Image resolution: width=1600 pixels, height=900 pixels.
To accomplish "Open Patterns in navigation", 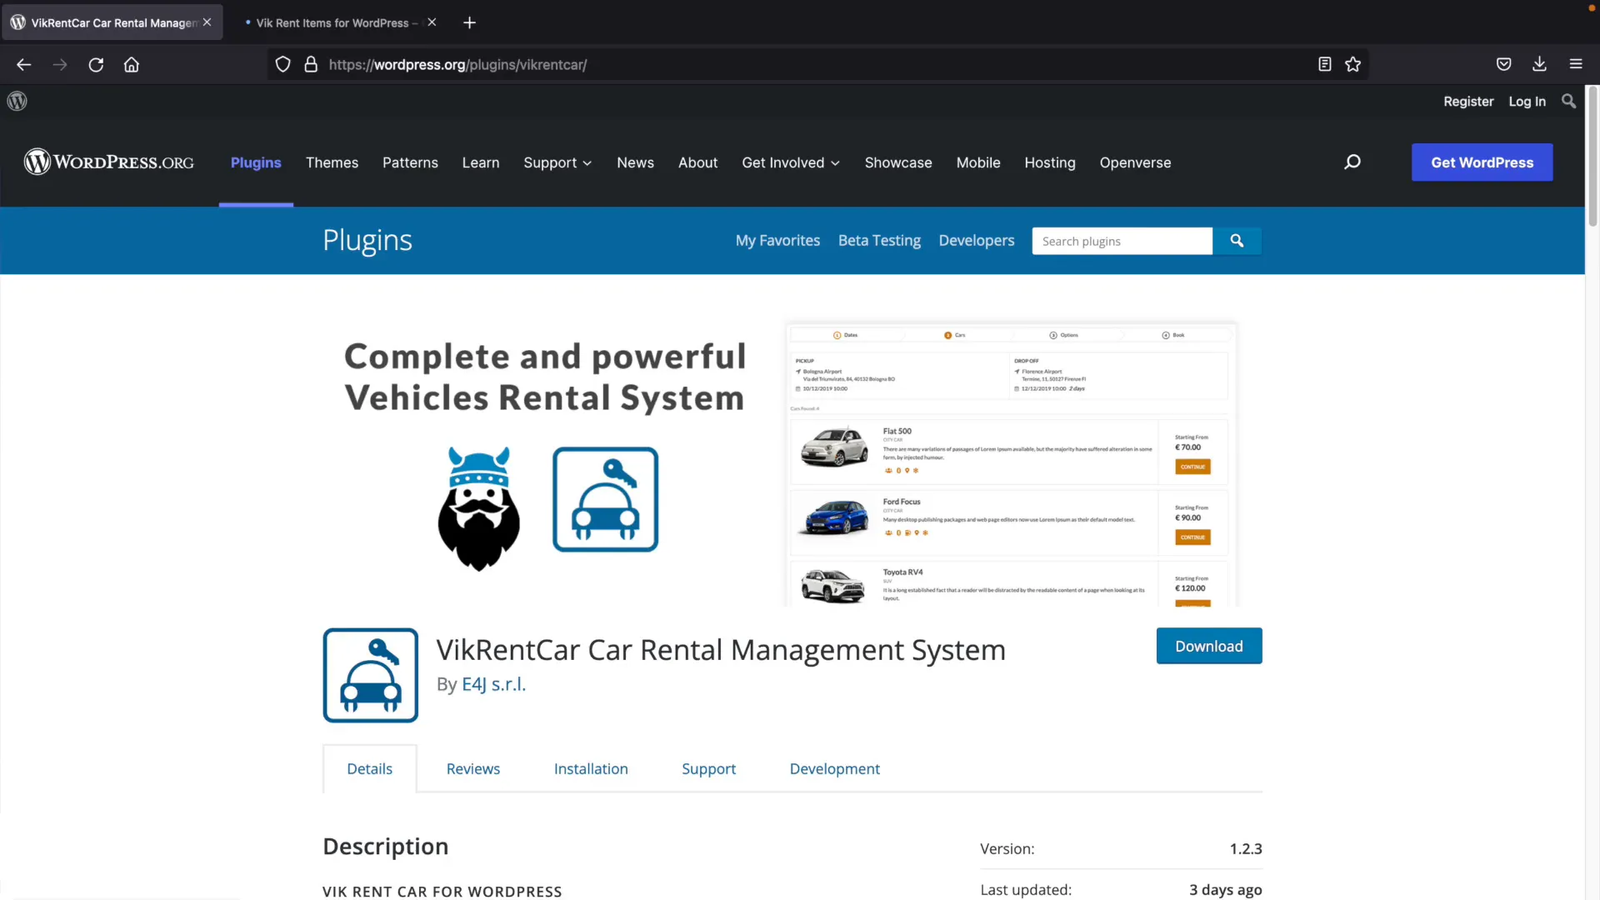I will click(x=410, y=162).
